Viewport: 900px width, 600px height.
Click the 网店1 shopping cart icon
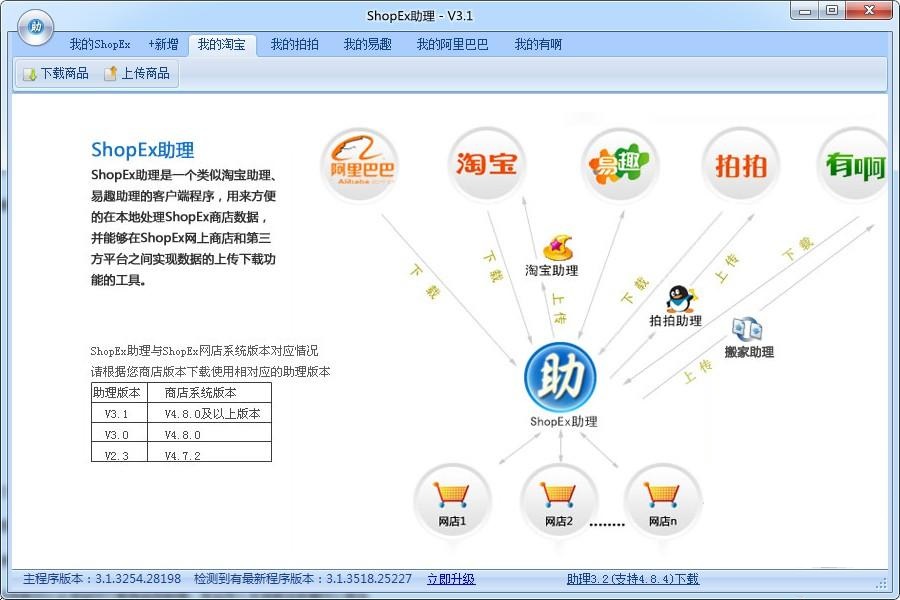453,496
